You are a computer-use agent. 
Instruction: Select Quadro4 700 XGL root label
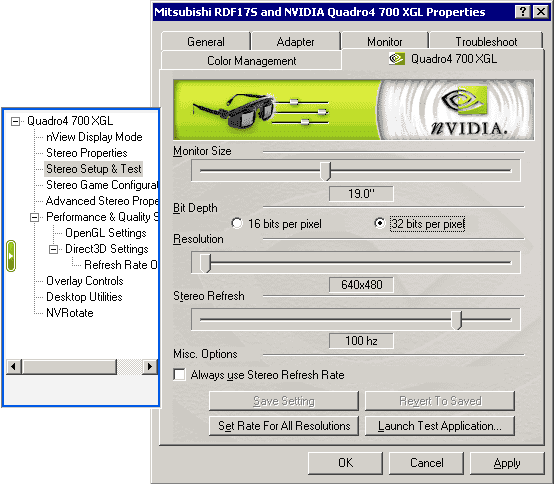(70, 121)
